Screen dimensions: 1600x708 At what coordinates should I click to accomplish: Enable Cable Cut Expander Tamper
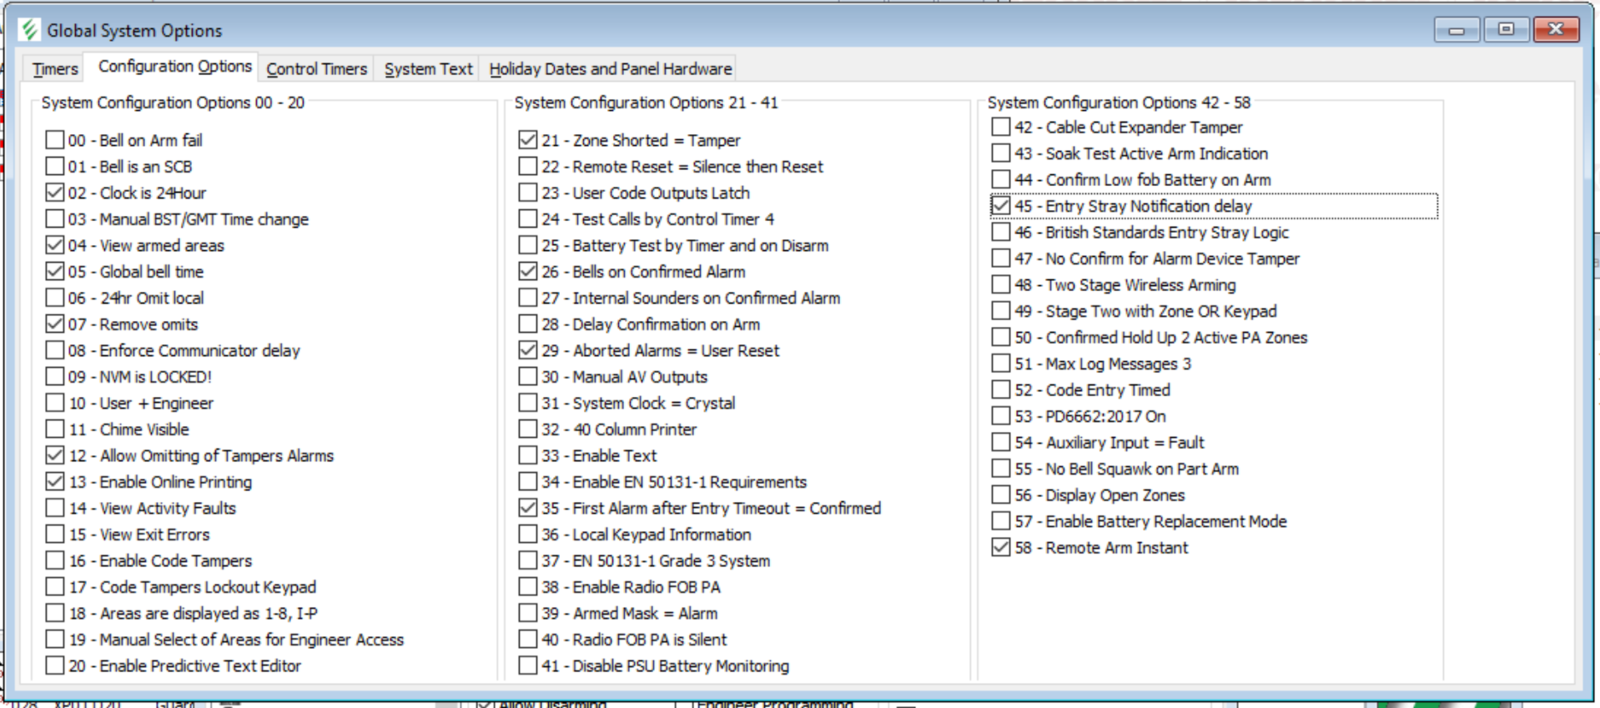(x=1001, y=127)
